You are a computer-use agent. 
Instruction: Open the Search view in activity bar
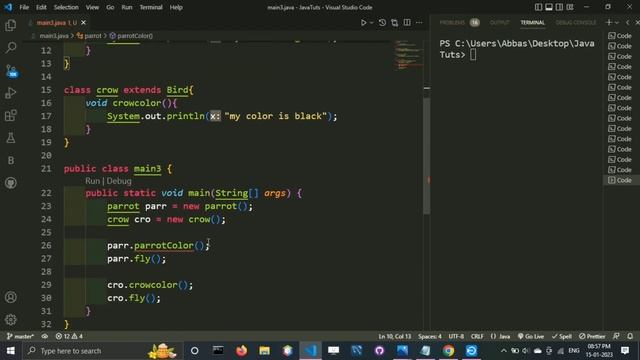click(11, 48)
